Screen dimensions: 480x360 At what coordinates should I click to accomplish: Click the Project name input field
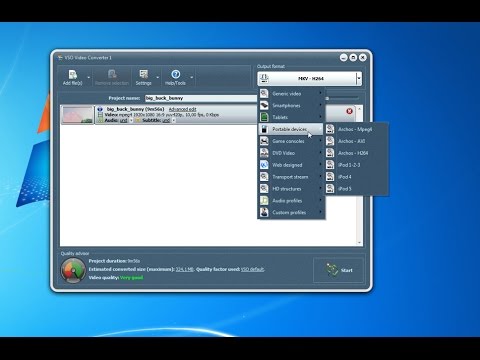201,98
